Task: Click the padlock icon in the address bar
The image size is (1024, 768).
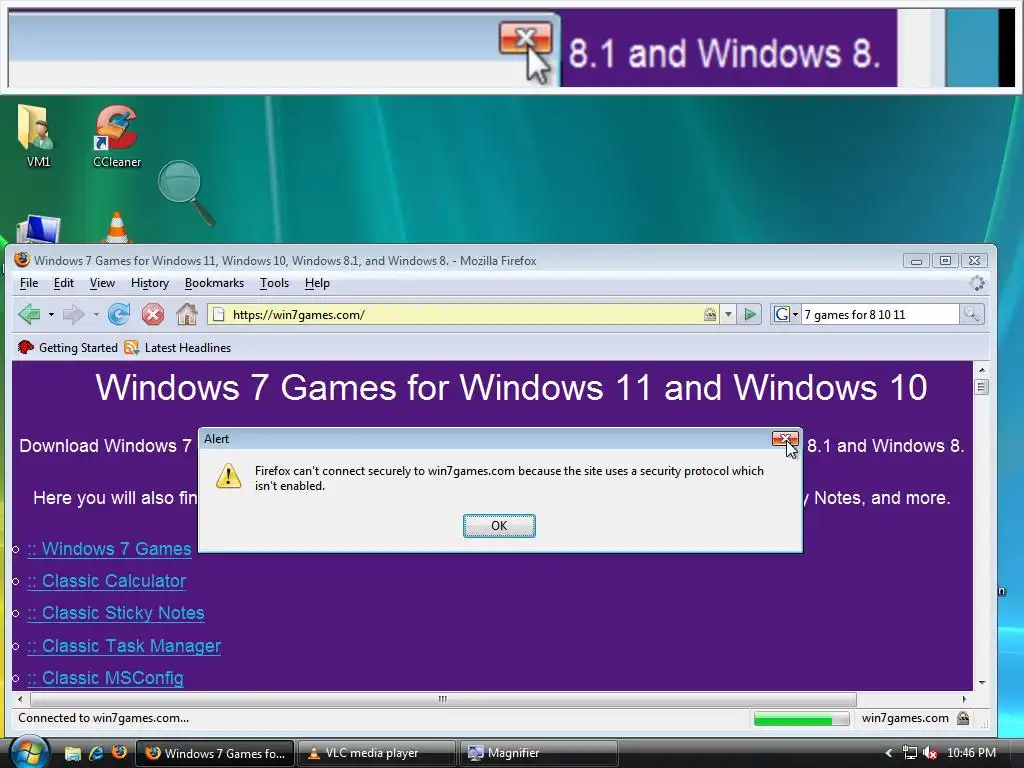Action: pyautogui.click(x=710, y=315)
